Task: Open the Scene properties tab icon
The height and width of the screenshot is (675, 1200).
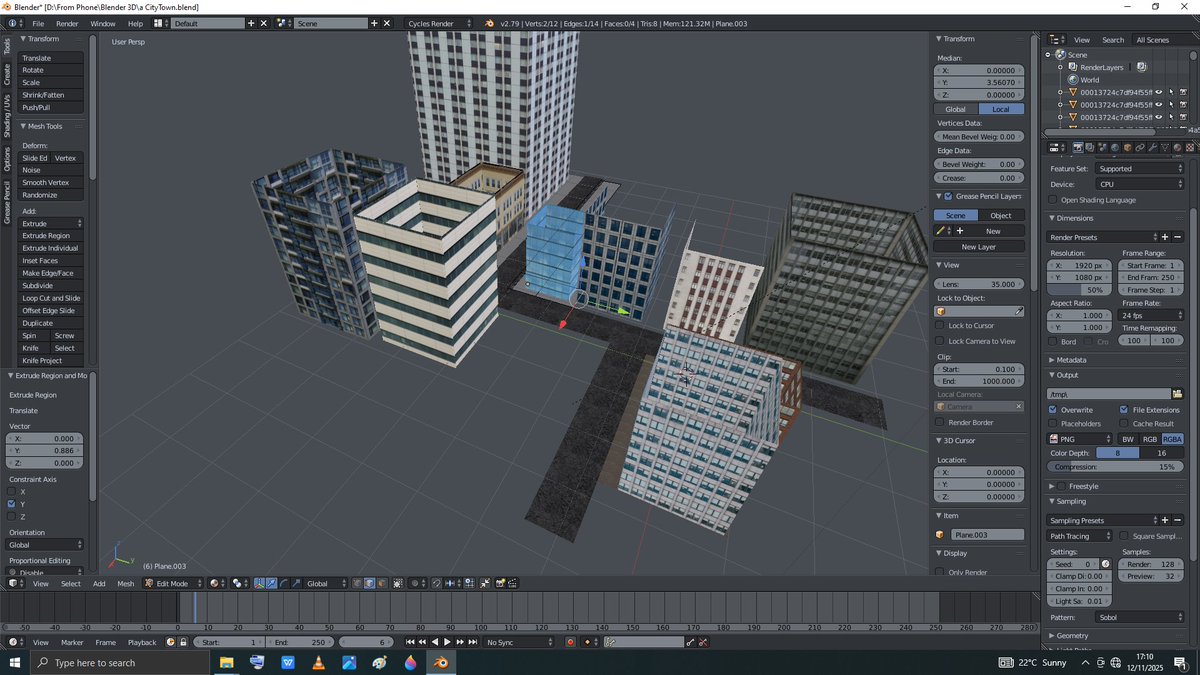Action: click(1102, 148)
